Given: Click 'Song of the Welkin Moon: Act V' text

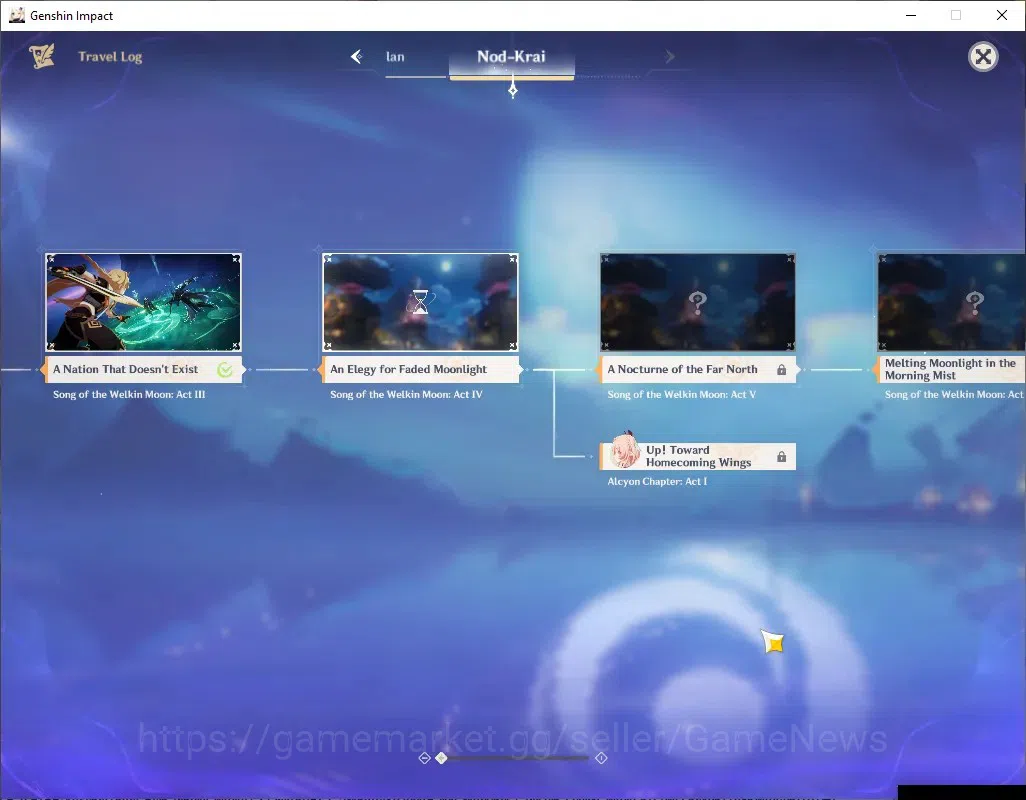Looking at the screenshot, I should point(681,394).
